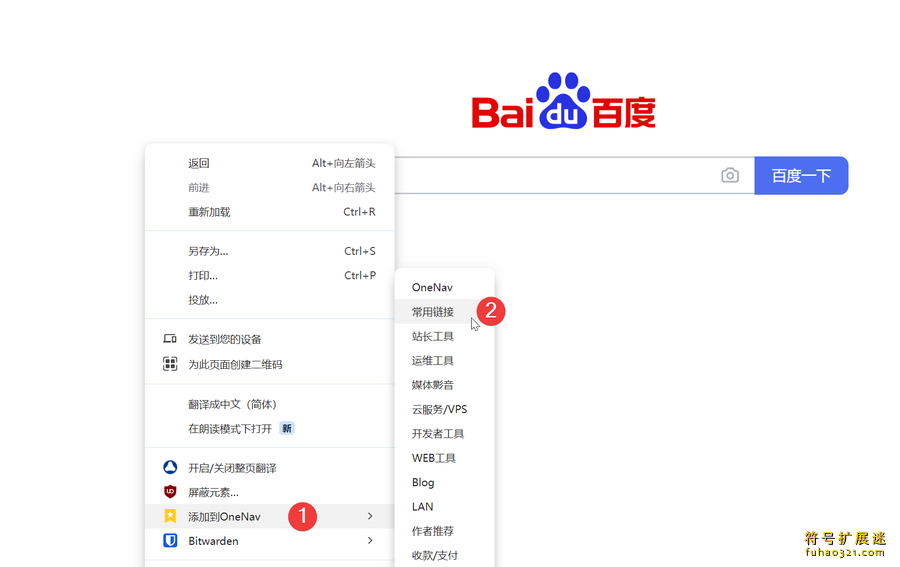Choose 开发者工具 in the submenu
Image resolution: width=900 pixels, height=567 pixels.
click(x=444, y=433)
